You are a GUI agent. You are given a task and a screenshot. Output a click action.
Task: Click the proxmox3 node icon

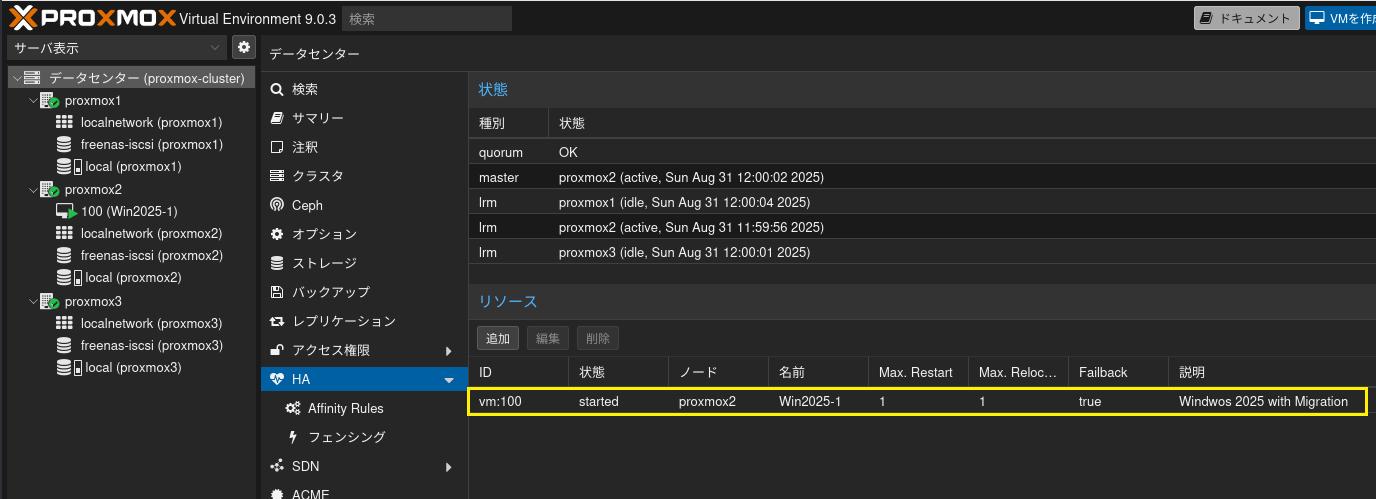point(49,302)
